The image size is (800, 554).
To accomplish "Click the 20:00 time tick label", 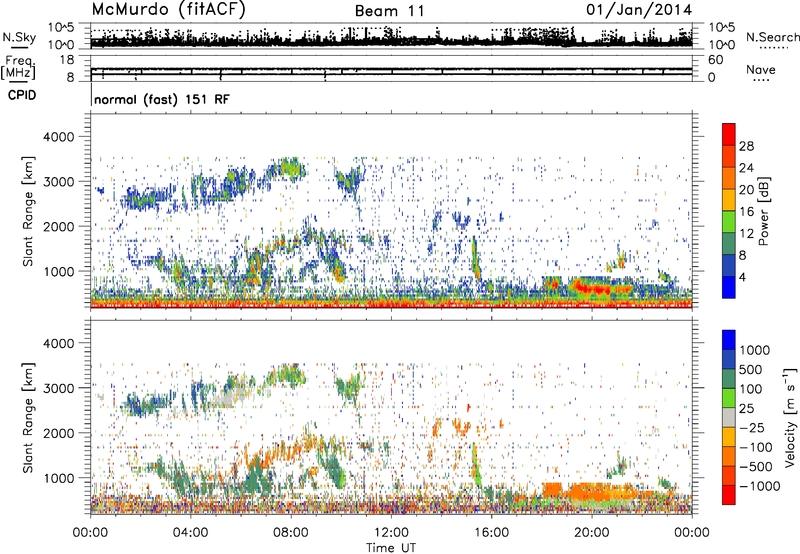I will (592, 533).
